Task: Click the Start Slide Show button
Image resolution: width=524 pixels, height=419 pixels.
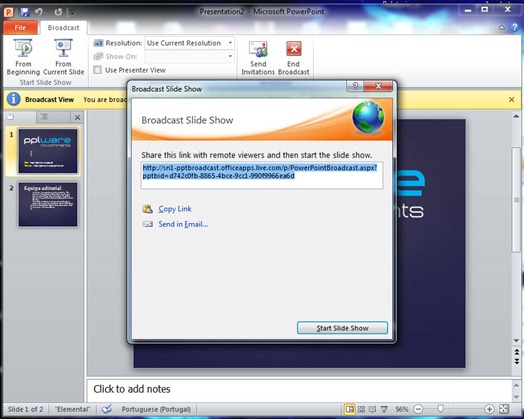Action: (x=342, y=328)
